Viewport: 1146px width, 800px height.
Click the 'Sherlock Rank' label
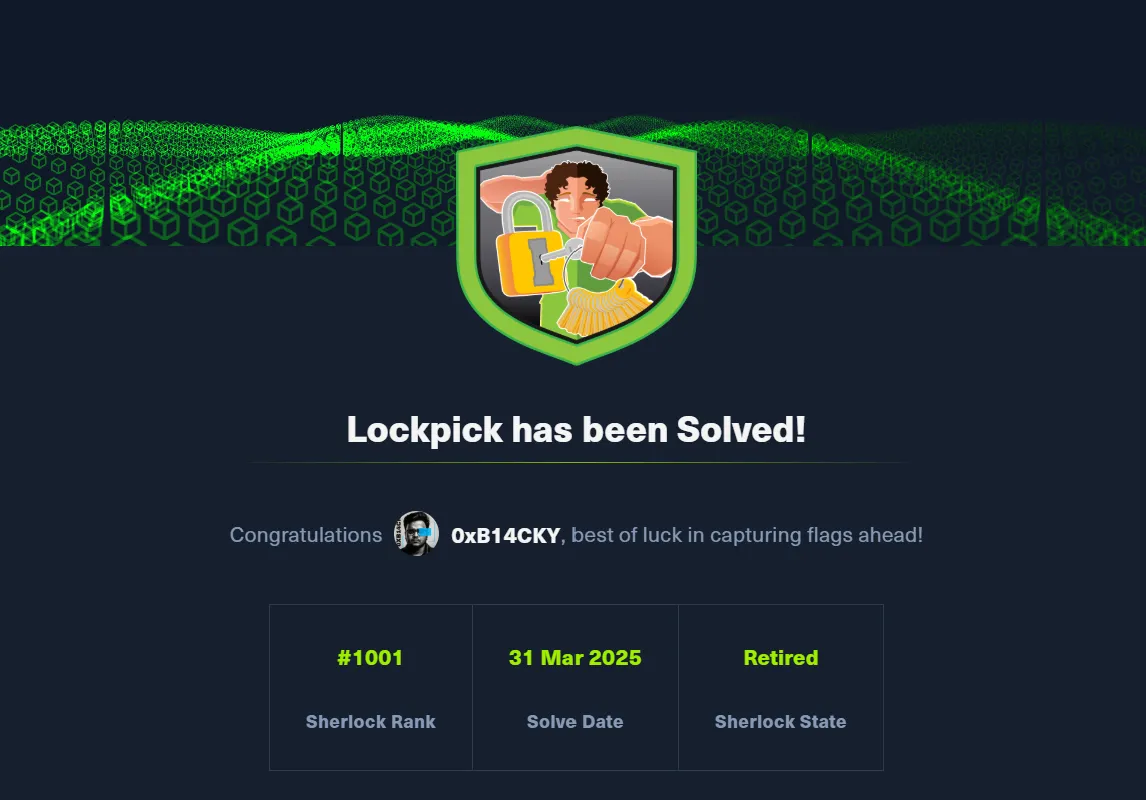[x=371, y=722]
